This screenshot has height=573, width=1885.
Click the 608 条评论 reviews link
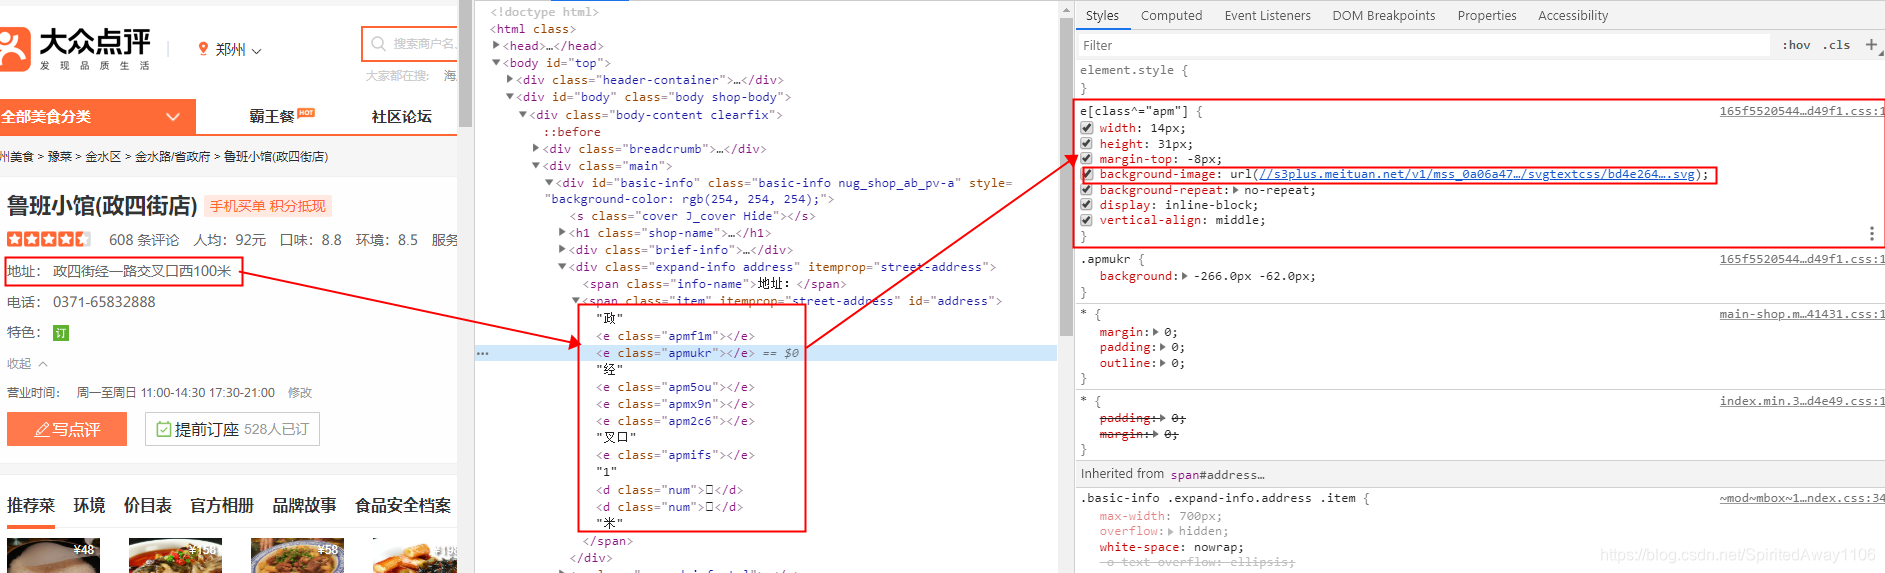tap(144, 240)
